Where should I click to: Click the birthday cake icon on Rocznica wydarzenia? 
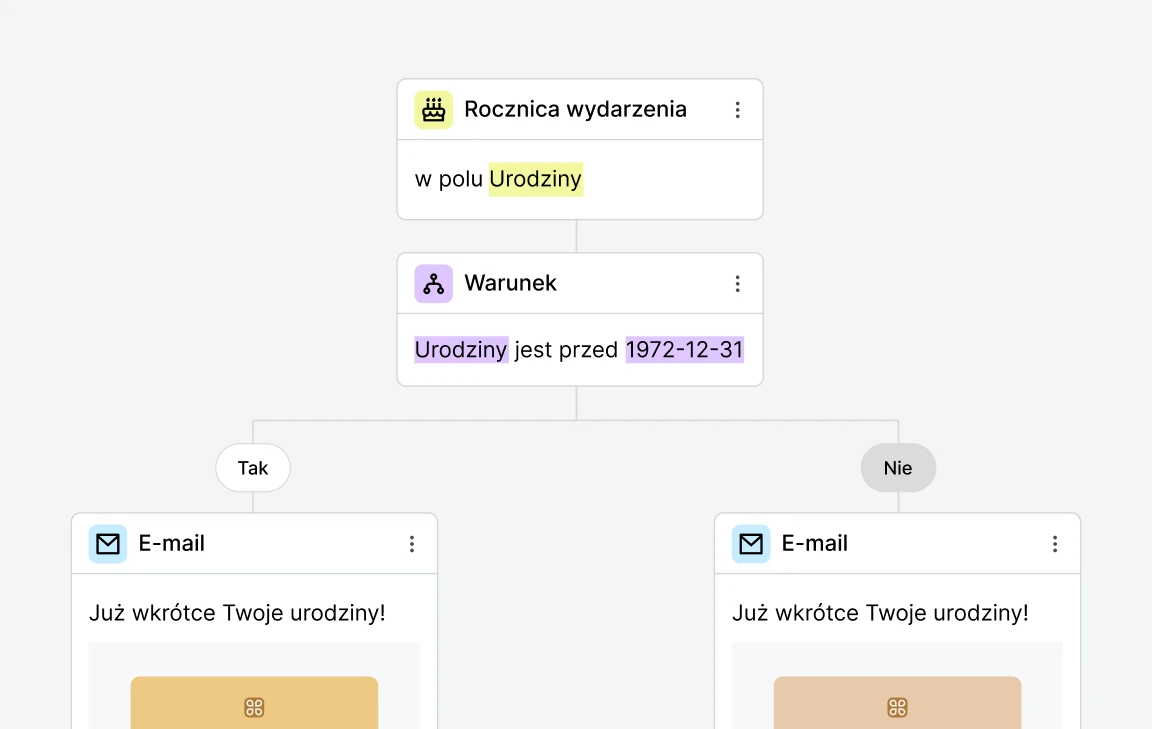(433, 109)
